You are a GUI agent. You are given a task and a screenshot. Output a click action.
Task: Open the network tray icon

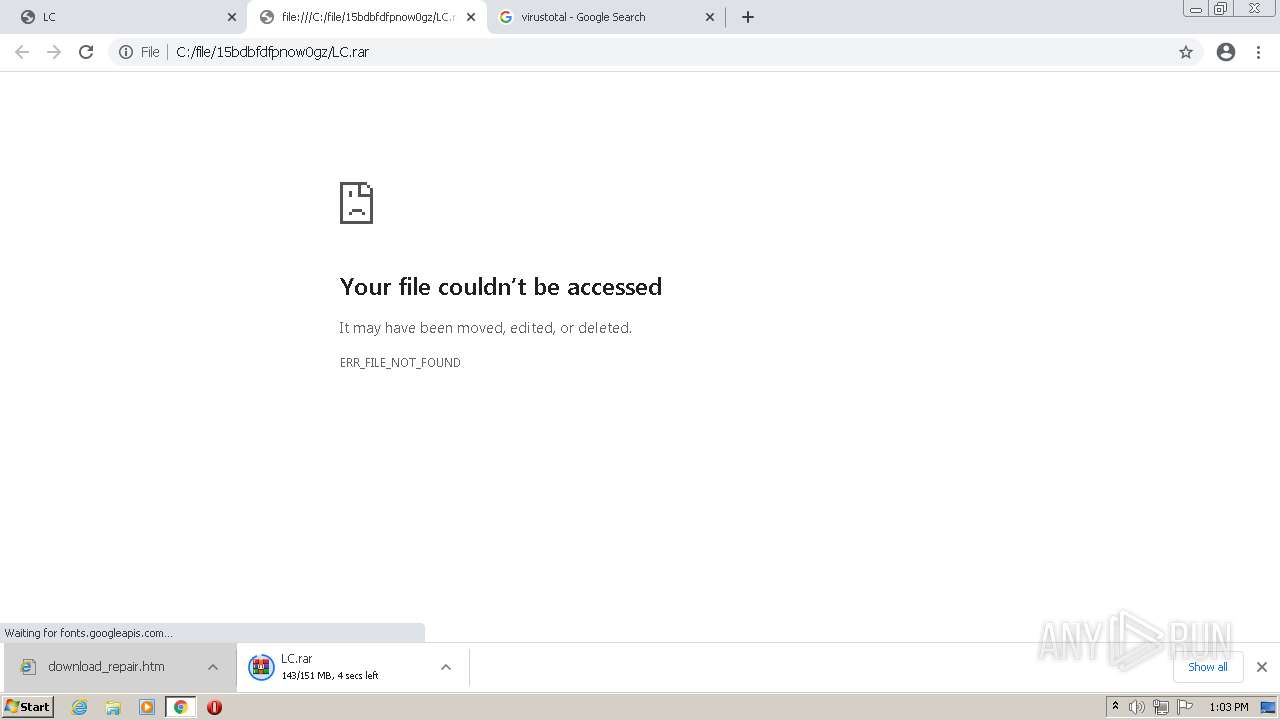(x=1161, y=707)
